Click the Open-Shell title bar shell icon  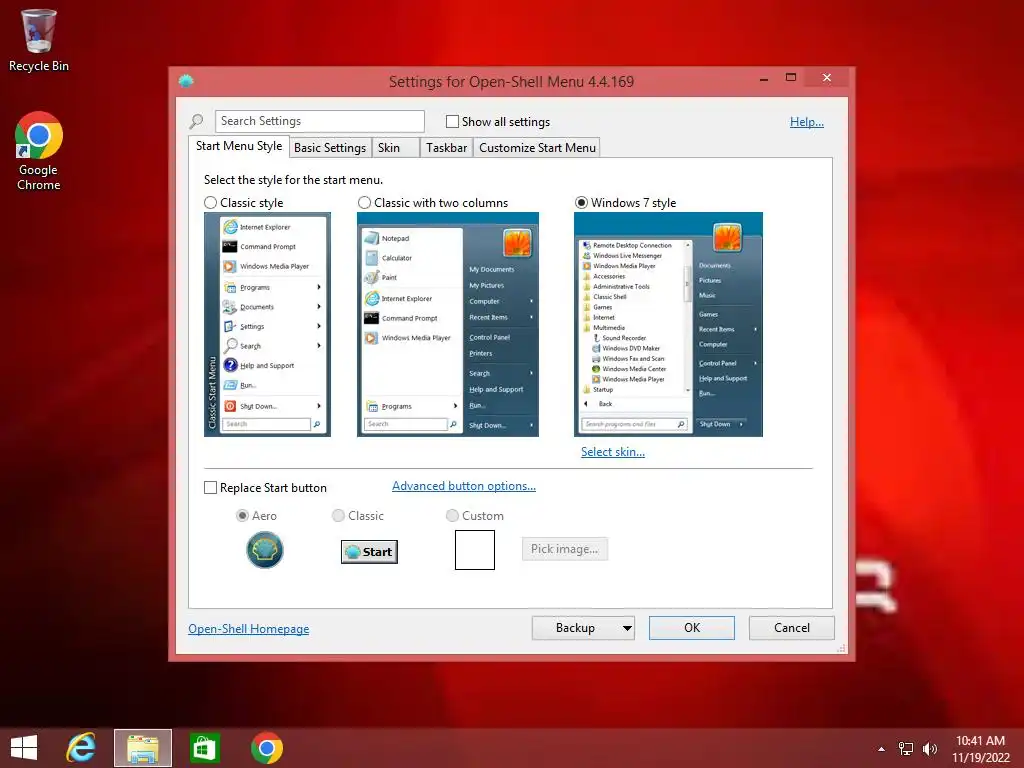coord(186,81)
